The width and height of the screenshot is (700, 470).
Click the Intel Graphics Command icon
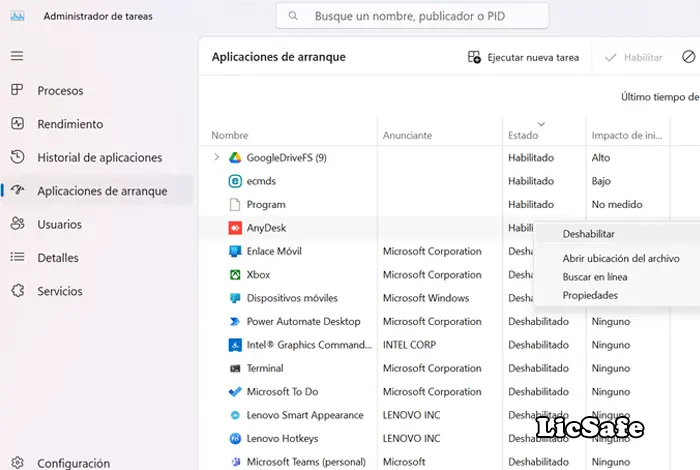click(235, 345)
